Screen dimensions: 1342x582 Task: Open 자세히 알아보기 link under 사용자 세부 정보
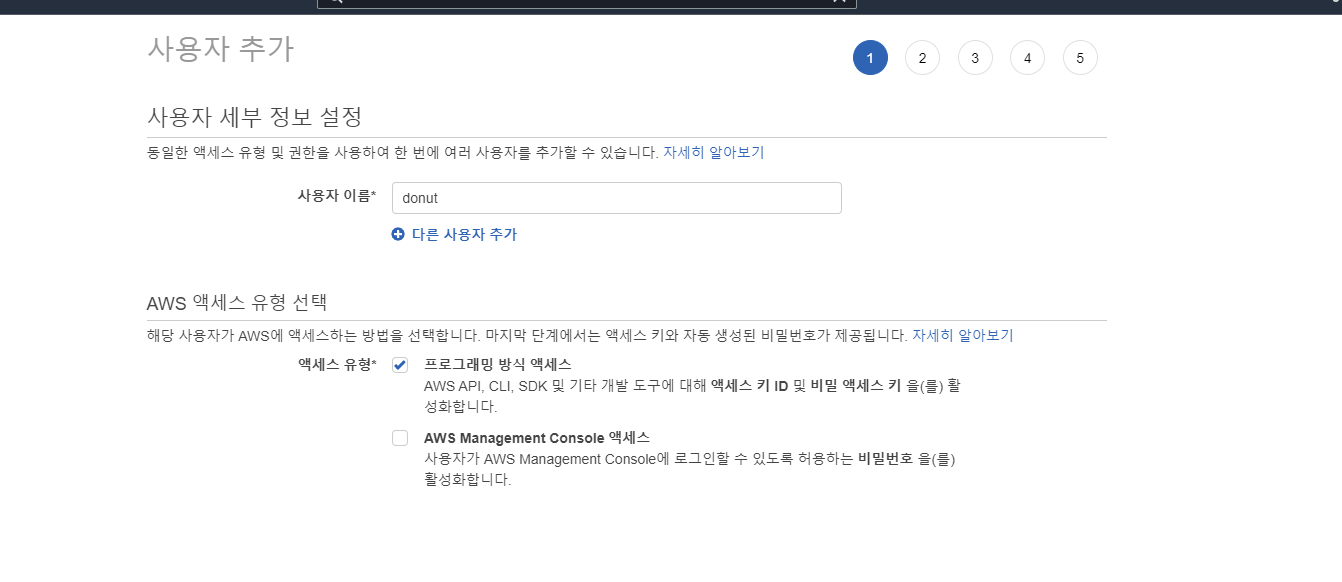coord(714,152)
